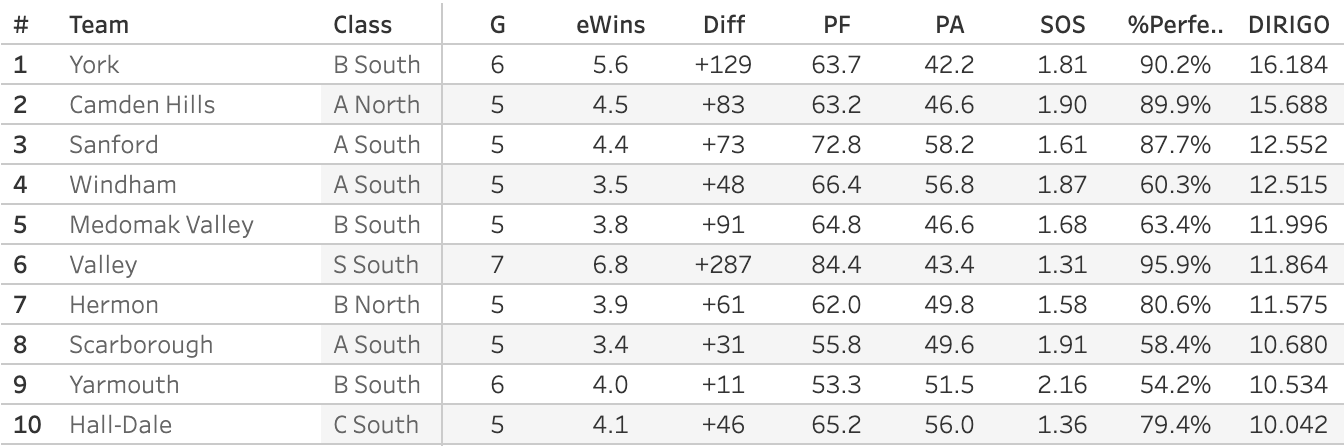Select Yarmouth's 2.16 SOS value
This screenshot has height=446, width=1344.
[1062, 385]
